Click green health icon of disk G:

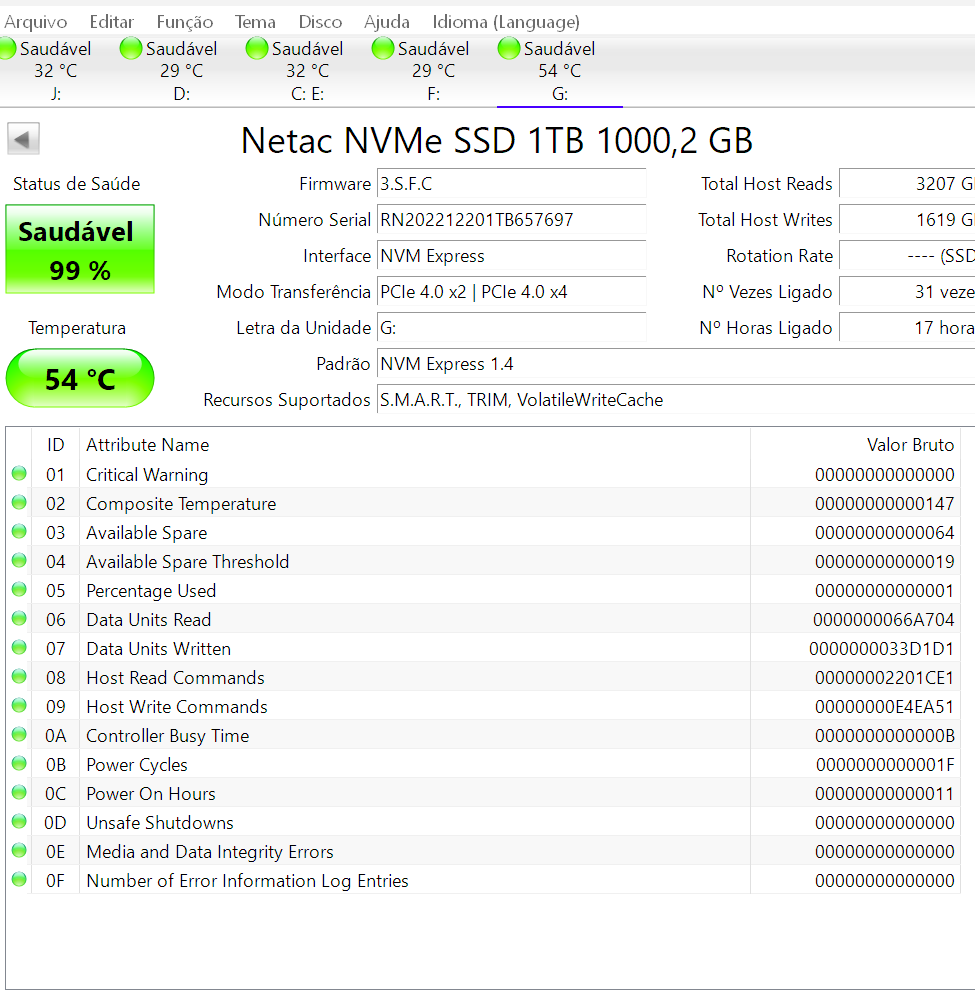click(x=509, y=49)
